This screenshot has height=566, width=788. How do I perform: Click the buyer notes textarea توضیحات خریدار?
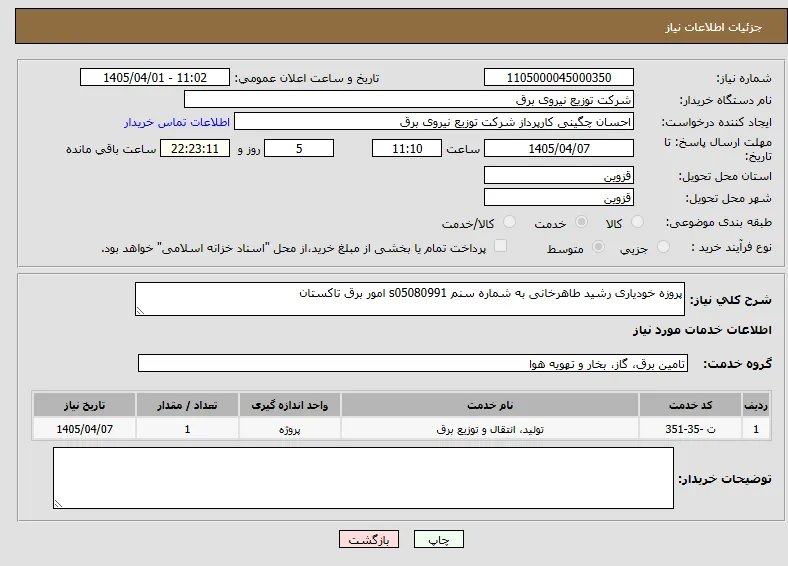[x=363, y=478]
